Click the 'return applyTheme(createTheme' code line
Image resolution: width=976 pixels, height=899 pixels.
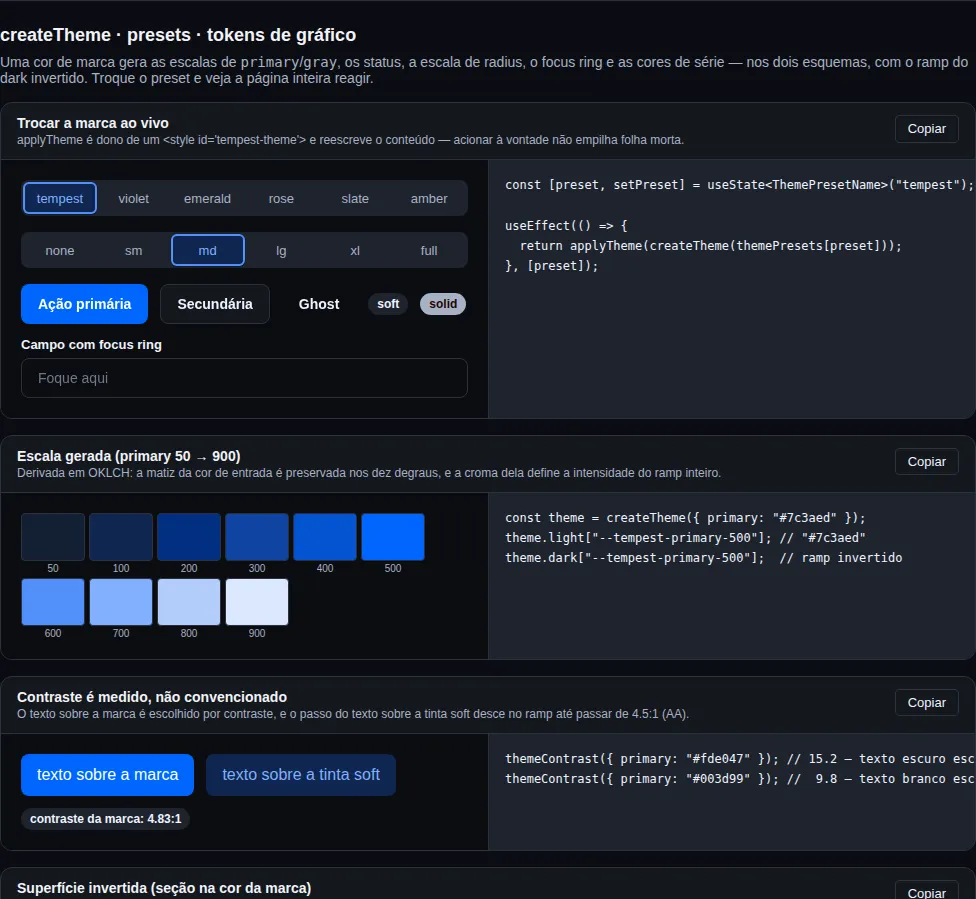click(x=710, y=245)
